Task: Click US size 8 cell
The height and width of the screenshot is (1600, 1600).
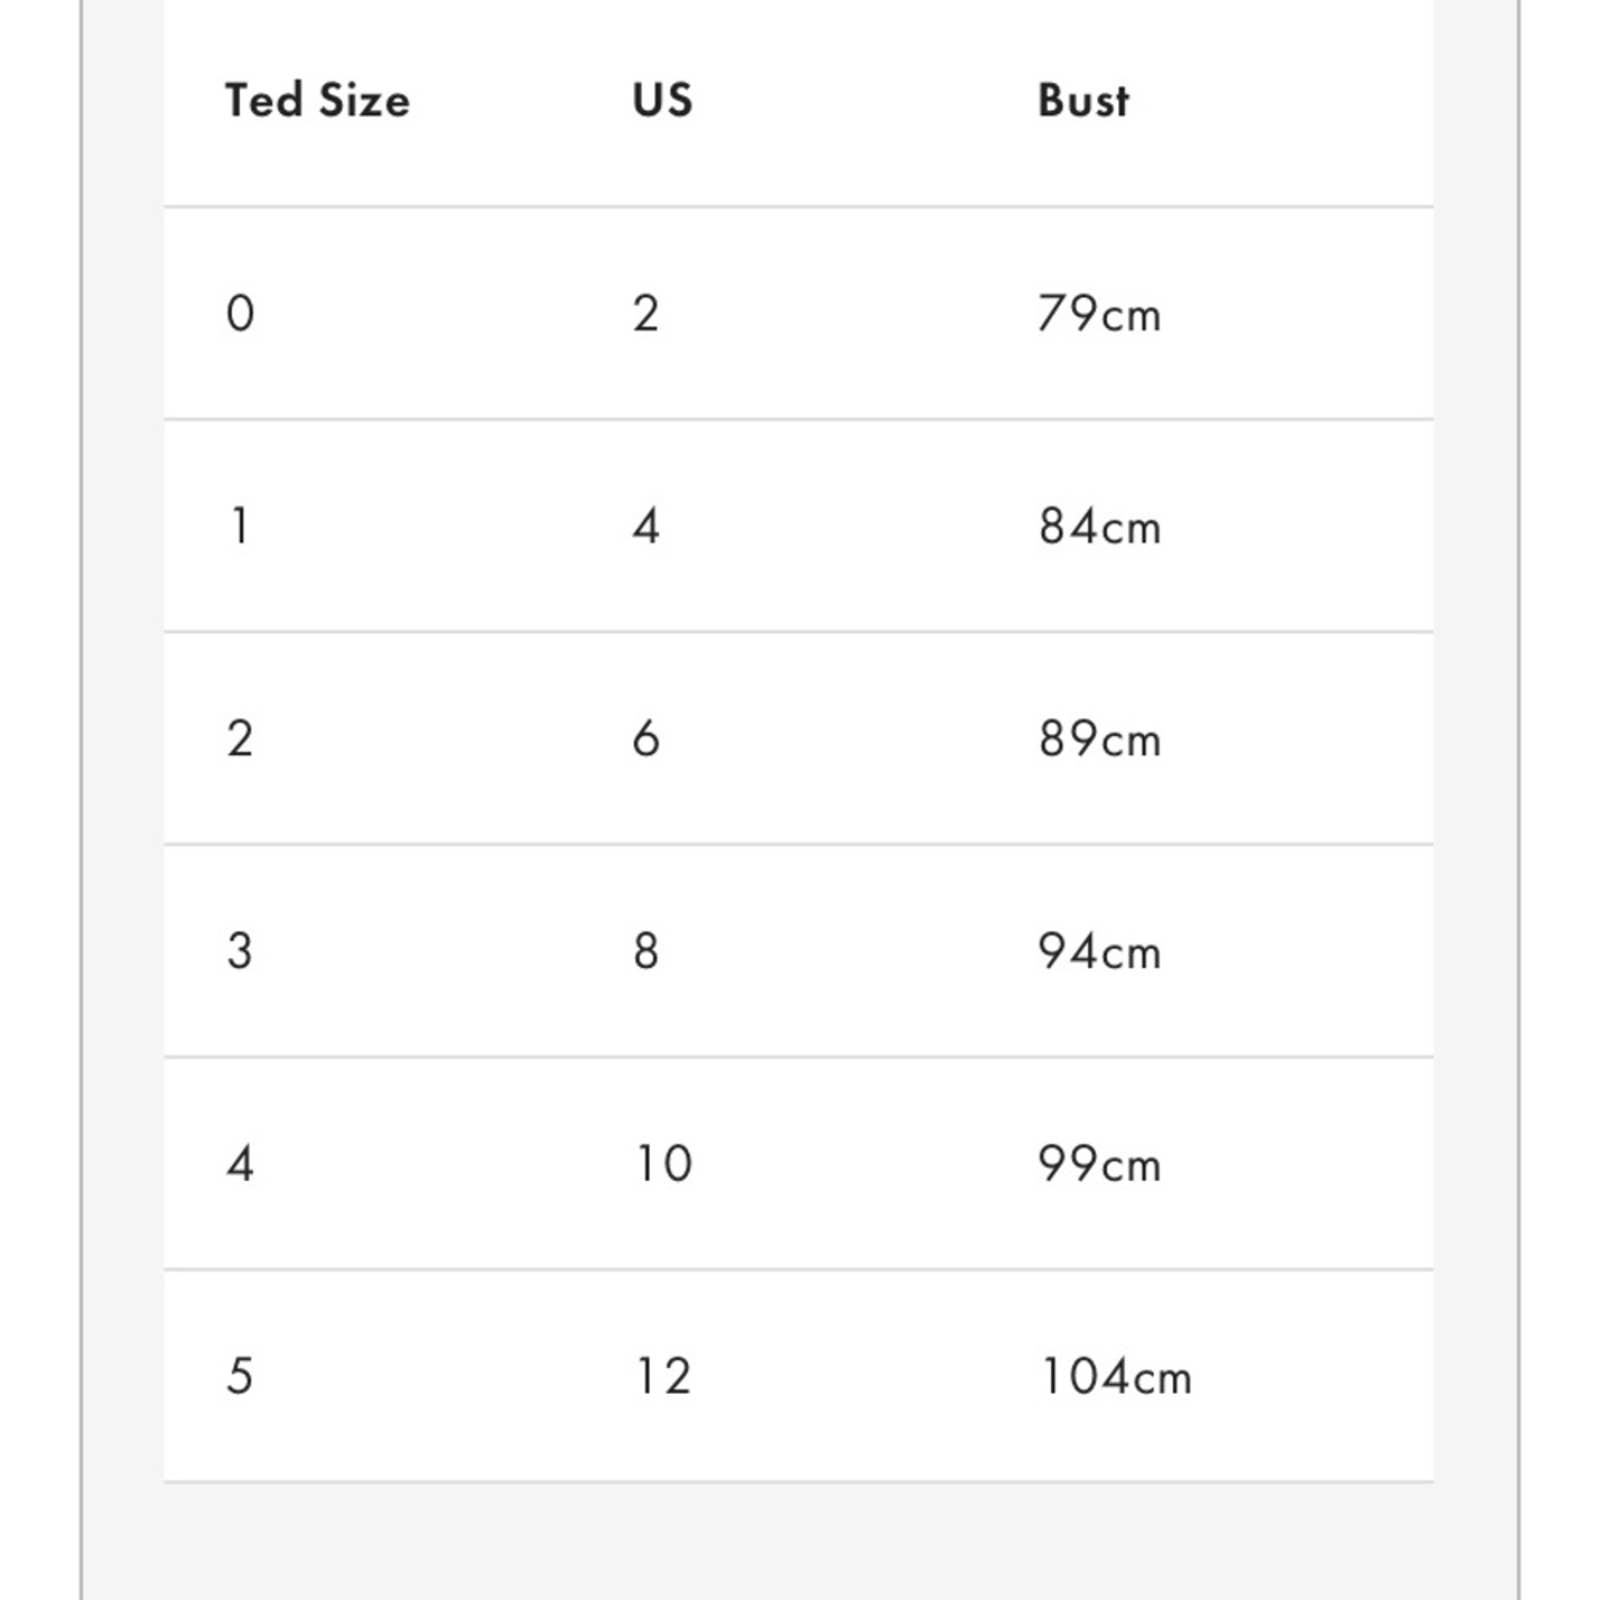Action: tap(646, 951)
